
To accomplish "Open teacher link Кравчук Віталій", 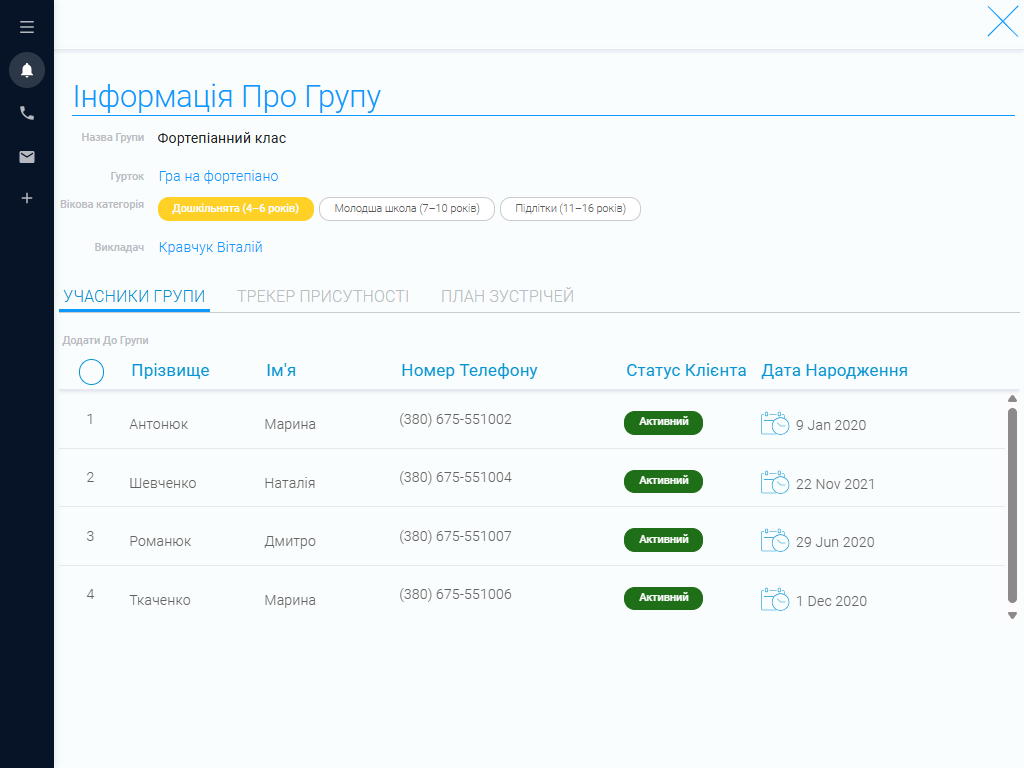I will point(210,248).
